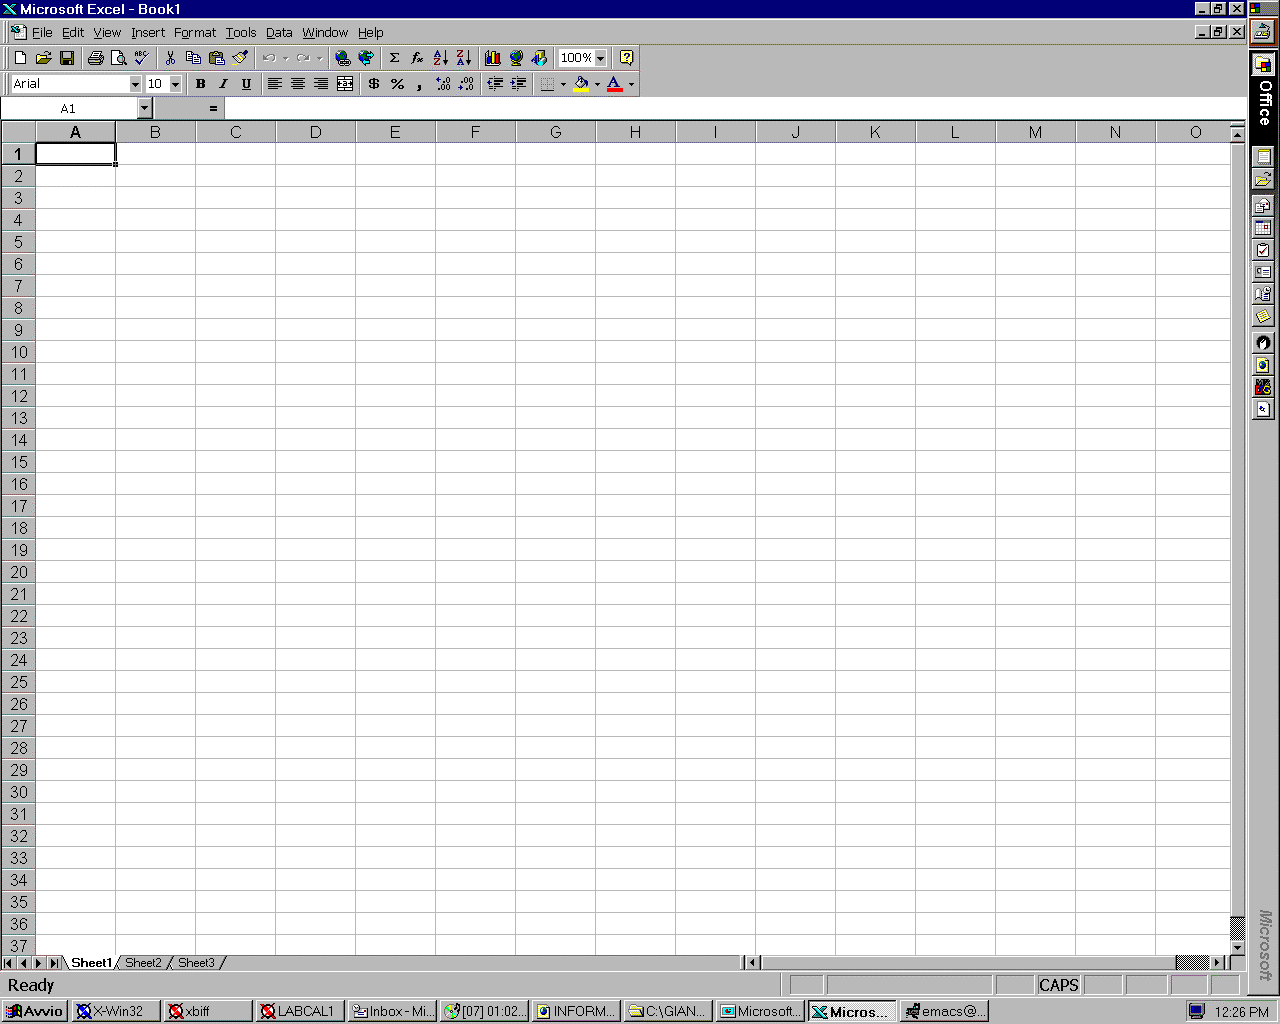Image resolution: width=1280 pixels, height=1024 pixels.
Task: Click the Avvio start button
Action: pos(35,1011)
